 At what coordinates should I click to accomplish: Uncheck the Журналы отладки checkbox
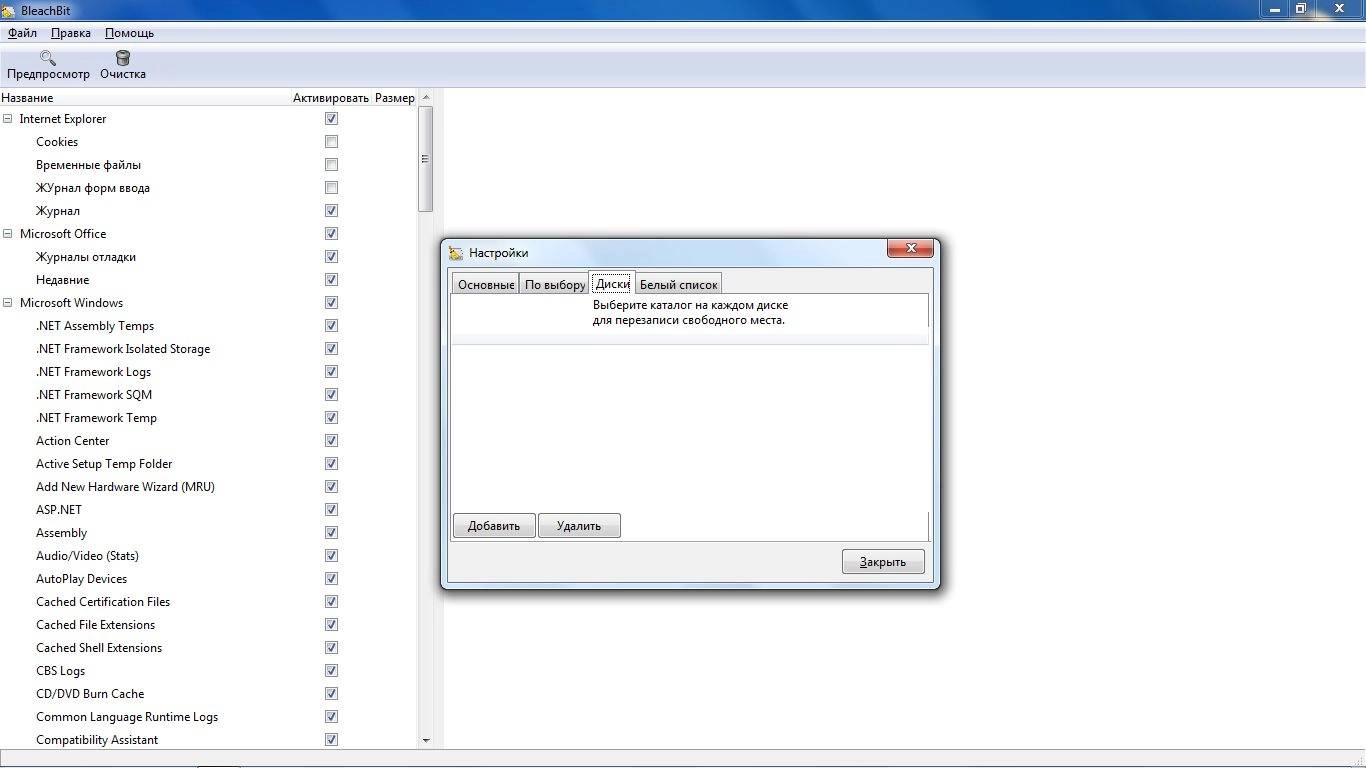[331, 257]
